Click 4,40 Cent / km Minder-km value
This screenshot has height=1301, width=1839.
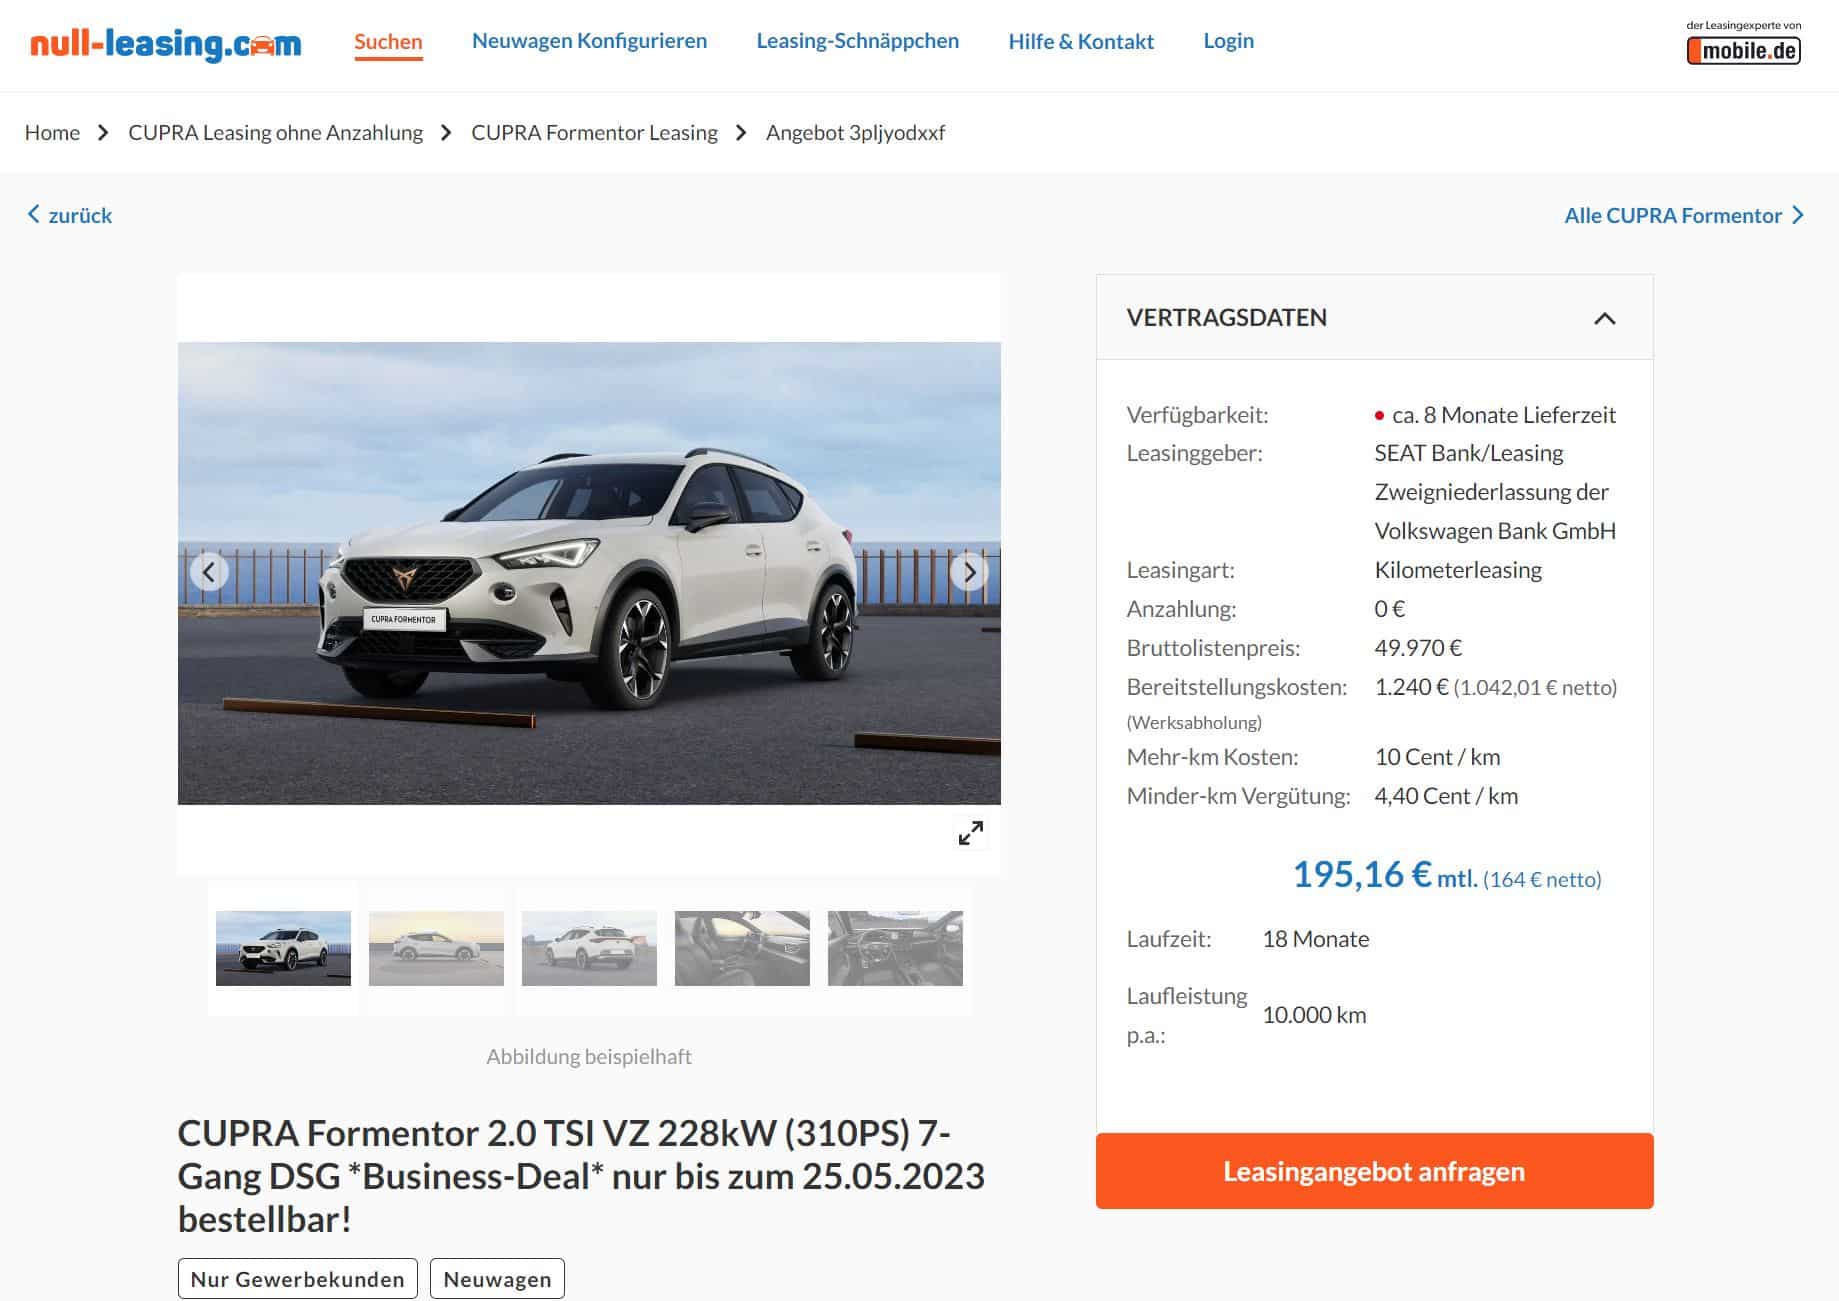[x=1446, y=796]
